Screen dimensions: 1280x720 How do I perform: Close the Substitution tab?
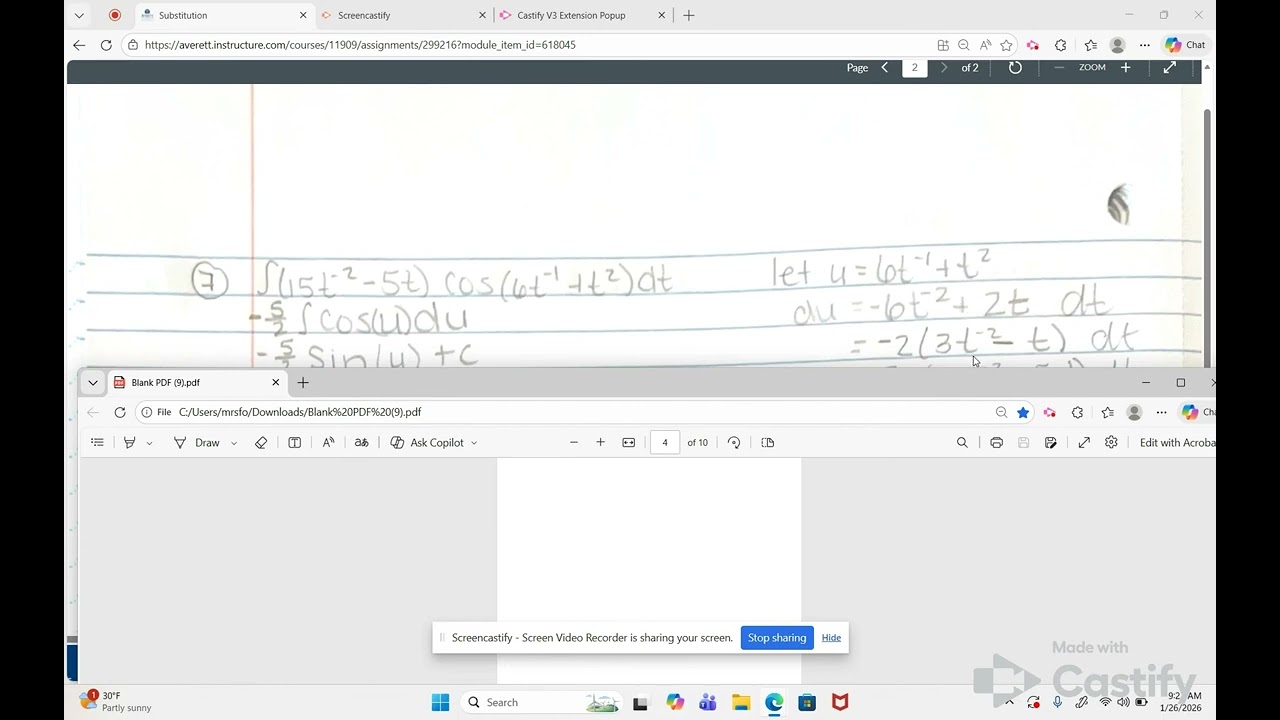303,15
